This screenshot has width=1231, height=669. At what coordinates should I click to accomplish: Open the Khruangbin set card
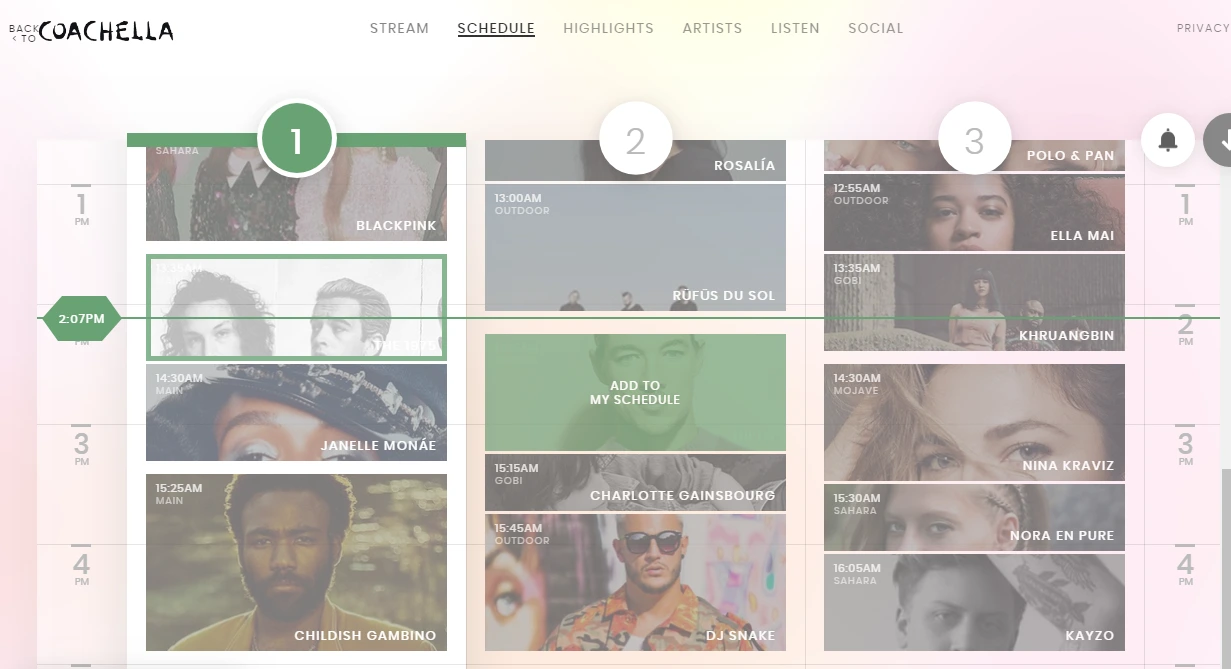(974, 302)
